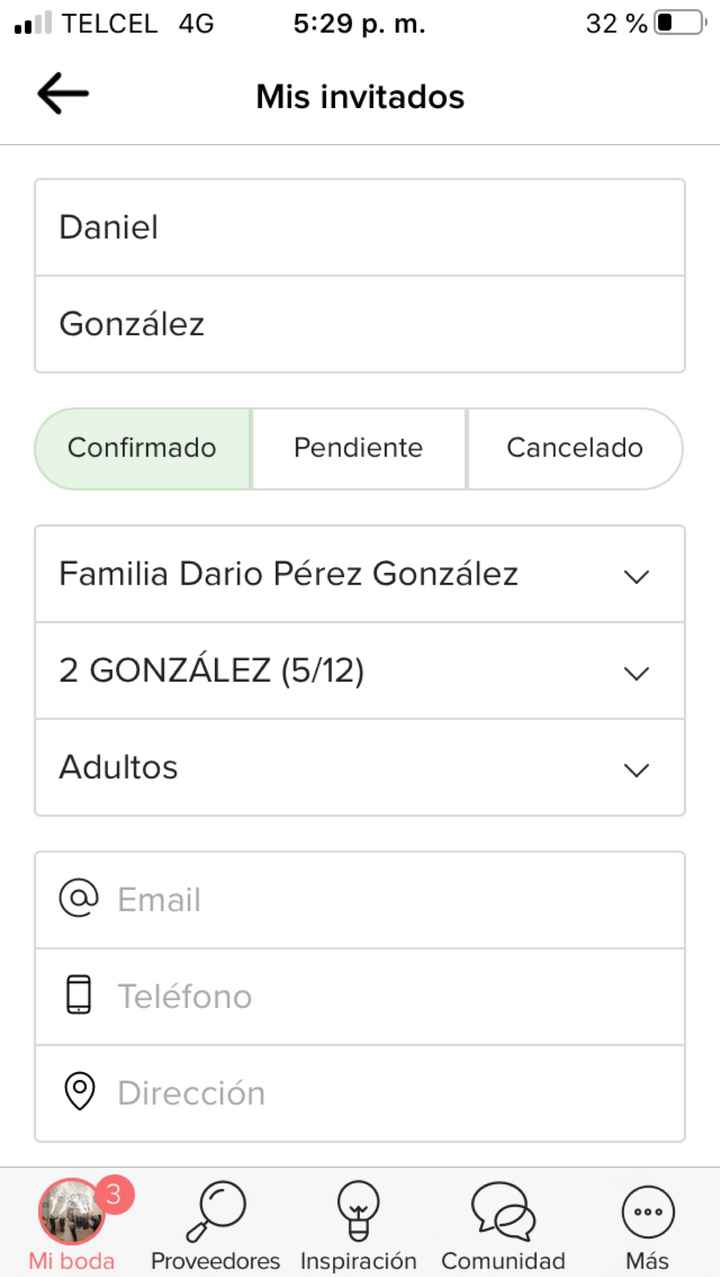This screenshot has width=720, height=1277.
Task: Mark the guest as Cancelado
Action: (x=576, y=448)
